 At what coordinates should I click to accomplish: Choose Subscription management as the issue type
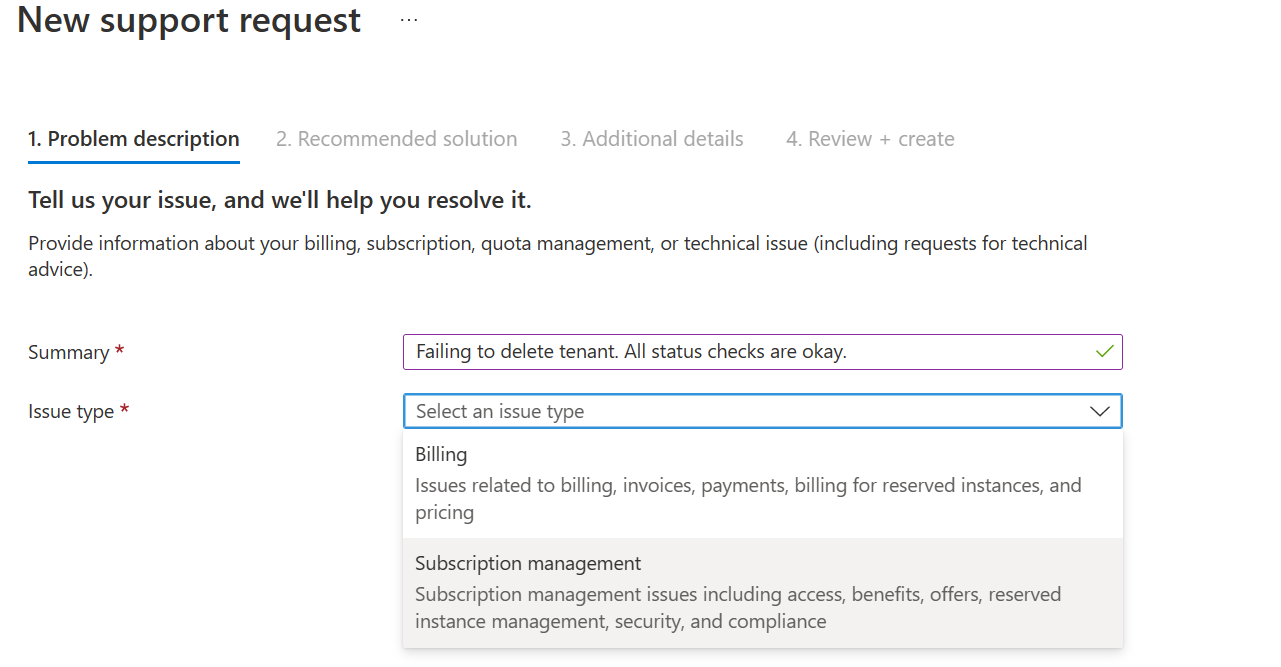pos(528,563)
